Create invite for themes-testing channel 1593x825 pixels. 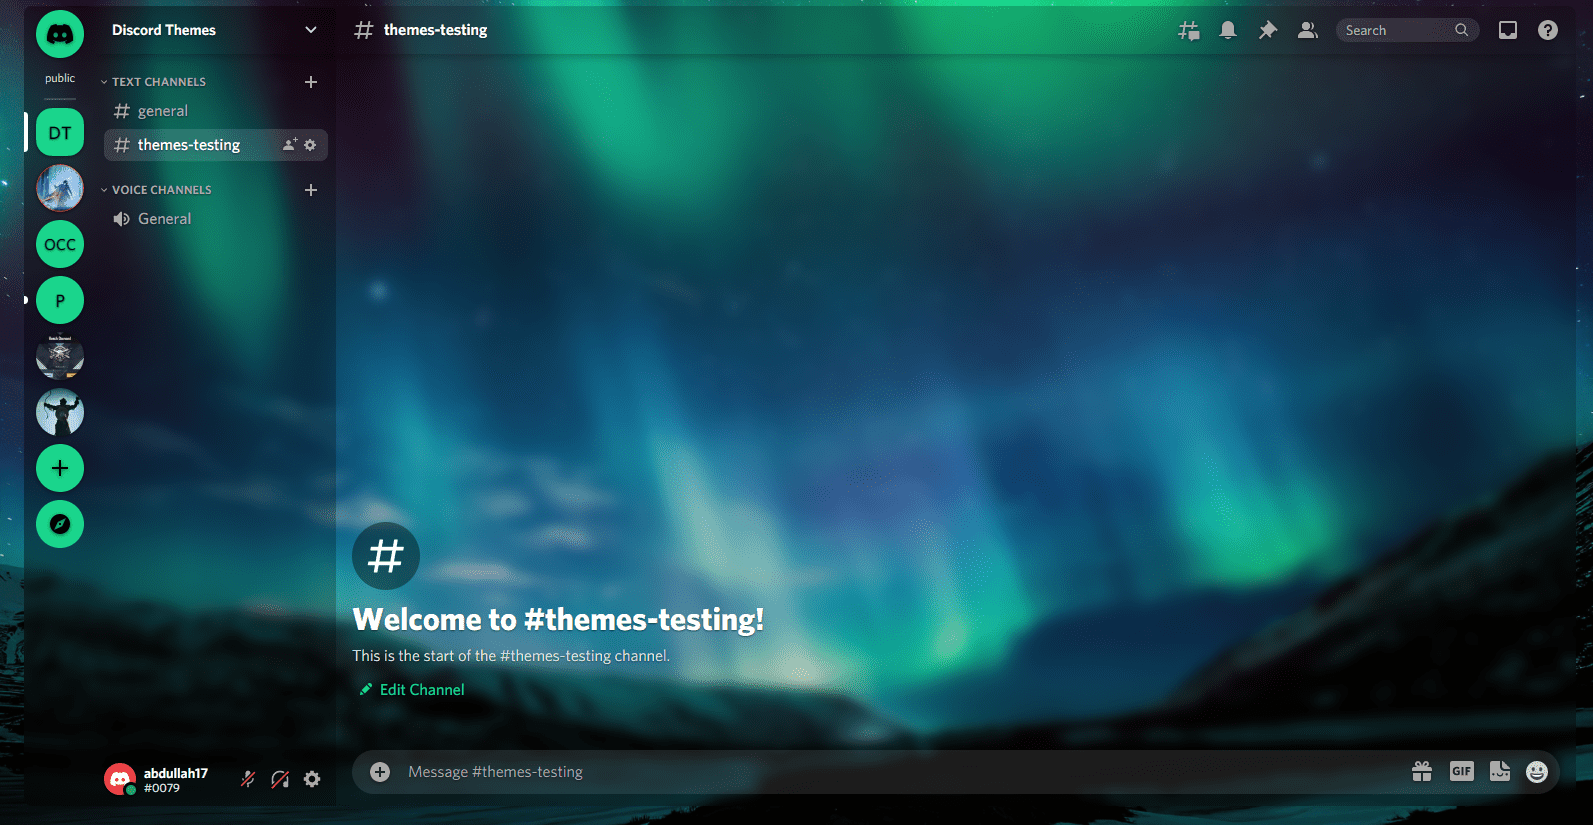point(290,145)
